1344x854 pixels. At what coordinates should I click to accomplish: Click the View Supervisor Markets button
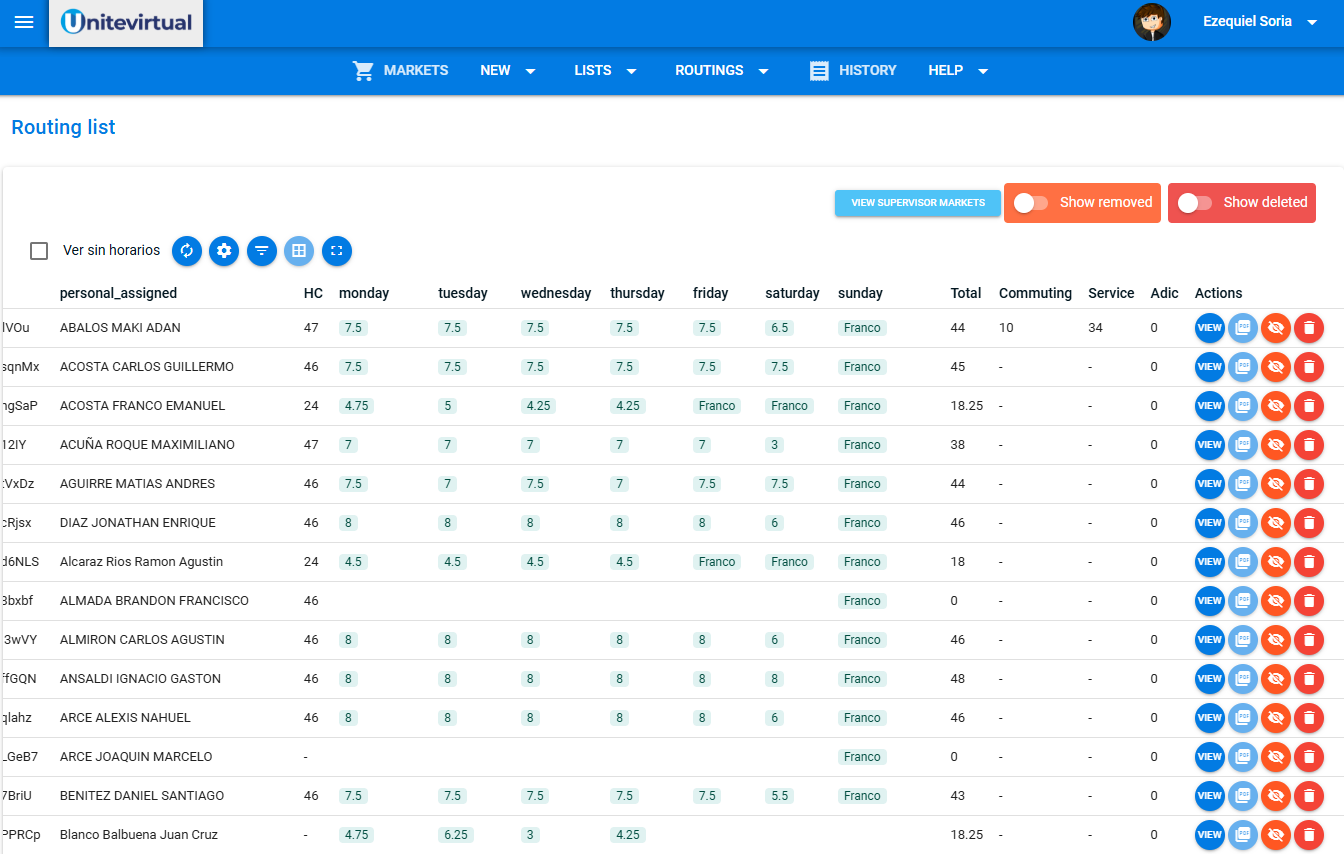[917, 203]
